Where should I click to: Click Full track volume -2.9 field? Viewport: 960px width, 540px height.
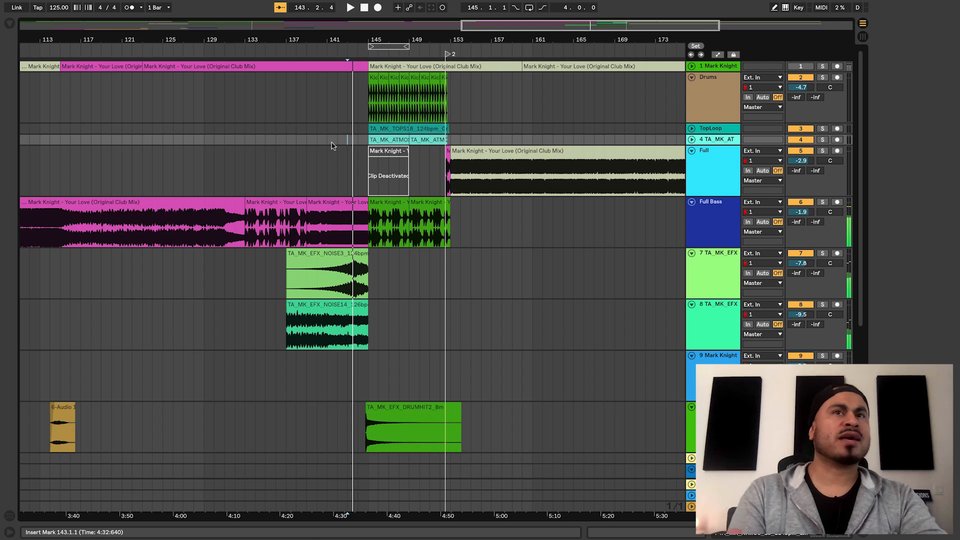[x=800, y=160]
